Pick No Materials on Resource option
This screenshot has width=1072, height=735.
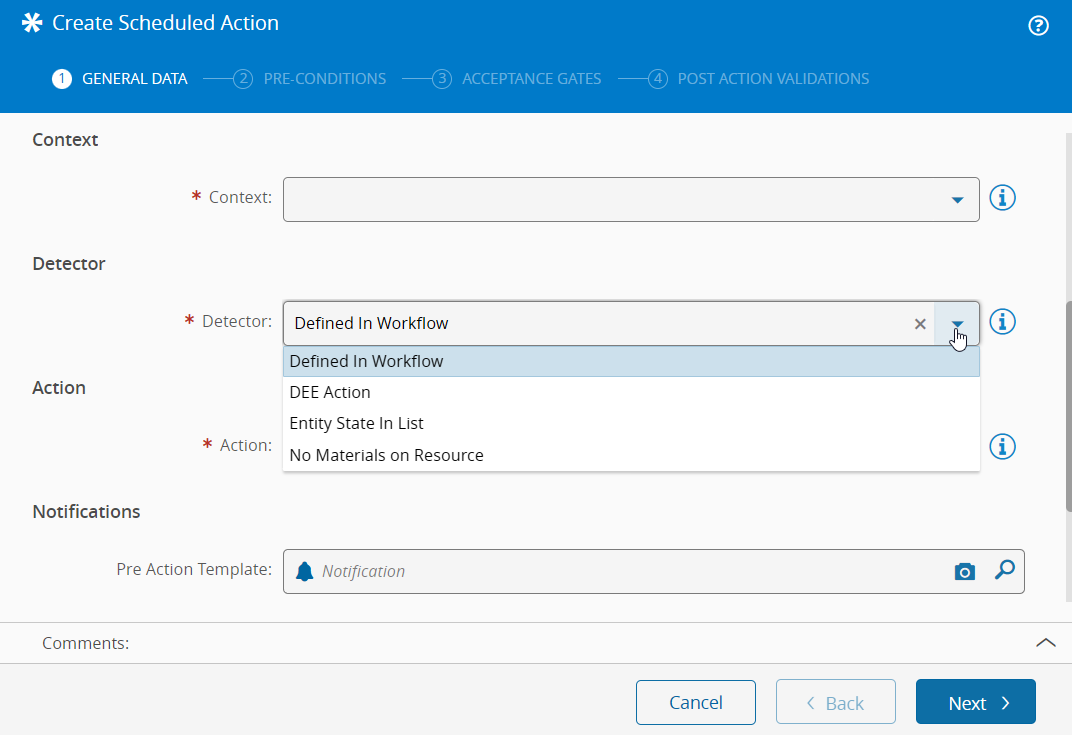coord(386,455)
